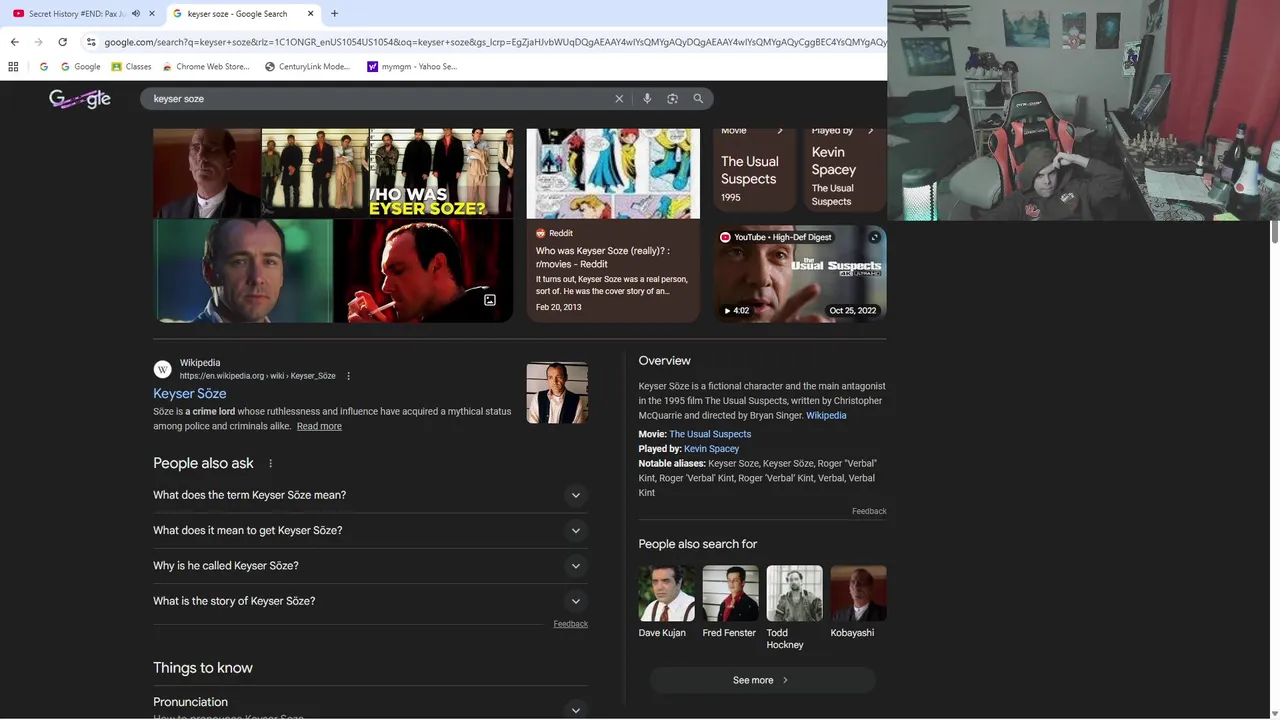Image resolution: width=1280 pixels, height=720 pixels.
Task: Search by image with Lens icon
Action: tap(672, 99)
